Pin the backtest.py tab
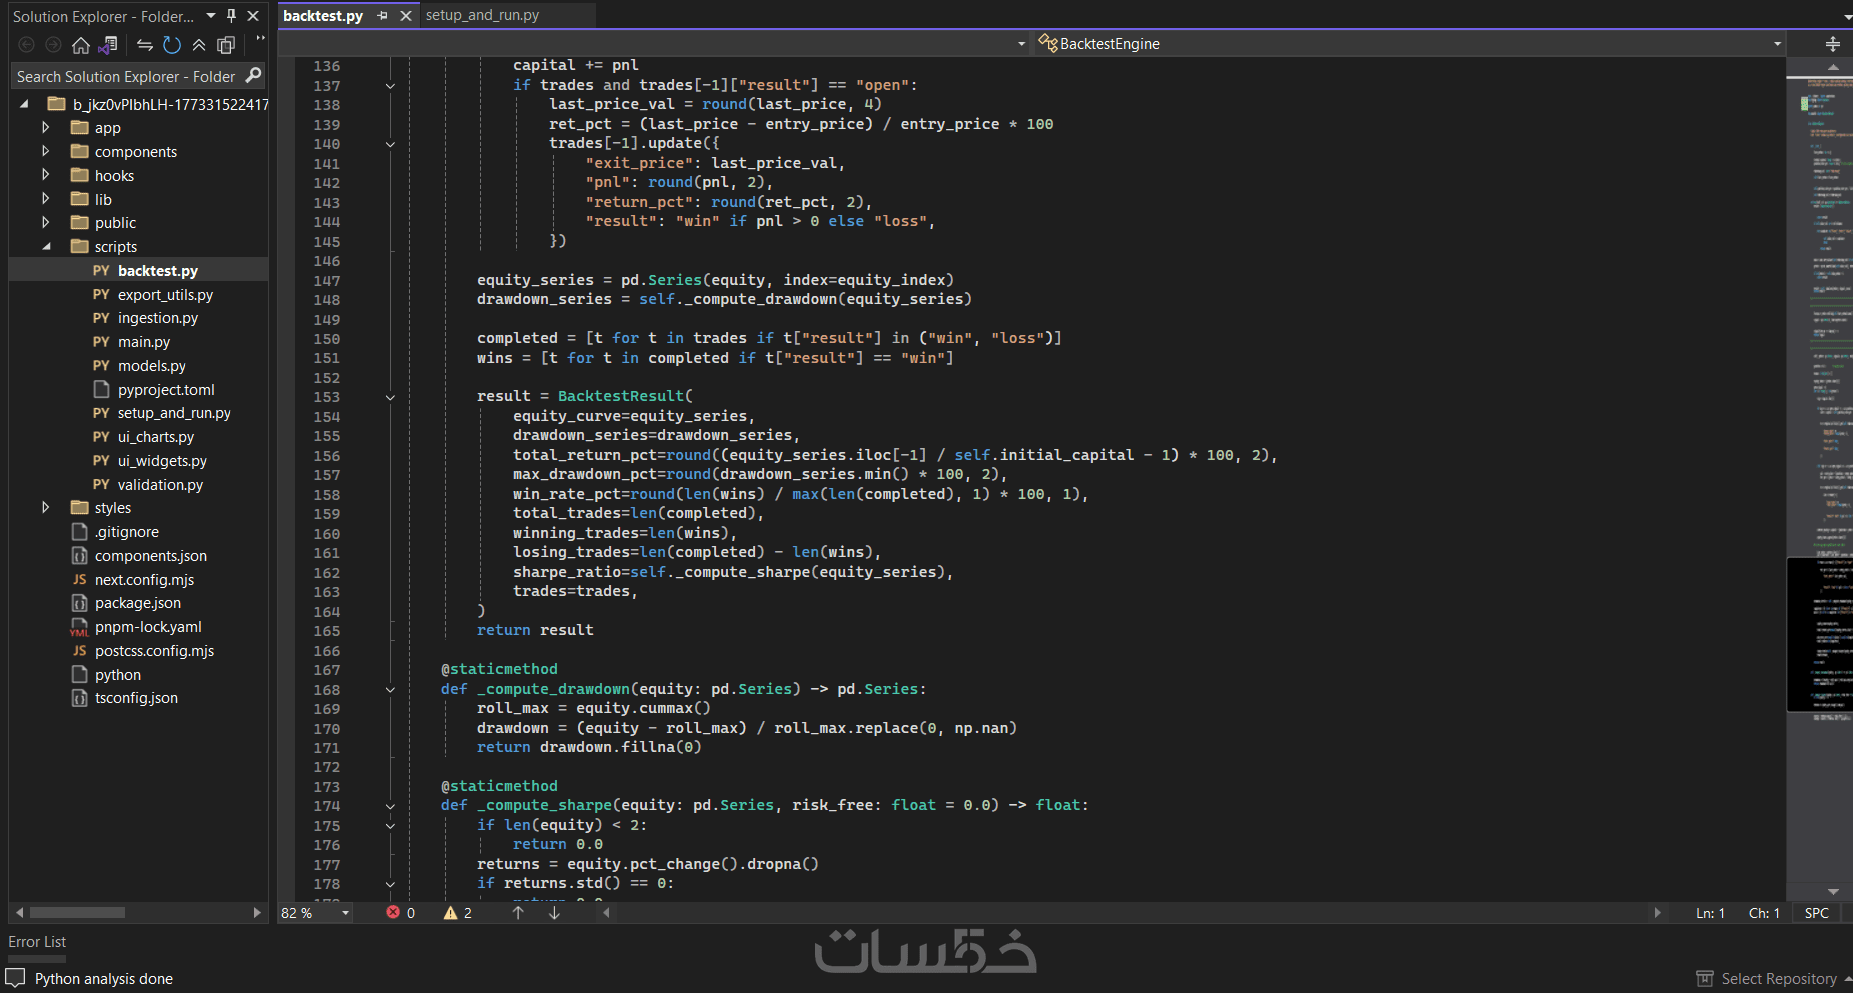Screen dimensions: 1853x994 pyautogui.click(x=383, y=16)
